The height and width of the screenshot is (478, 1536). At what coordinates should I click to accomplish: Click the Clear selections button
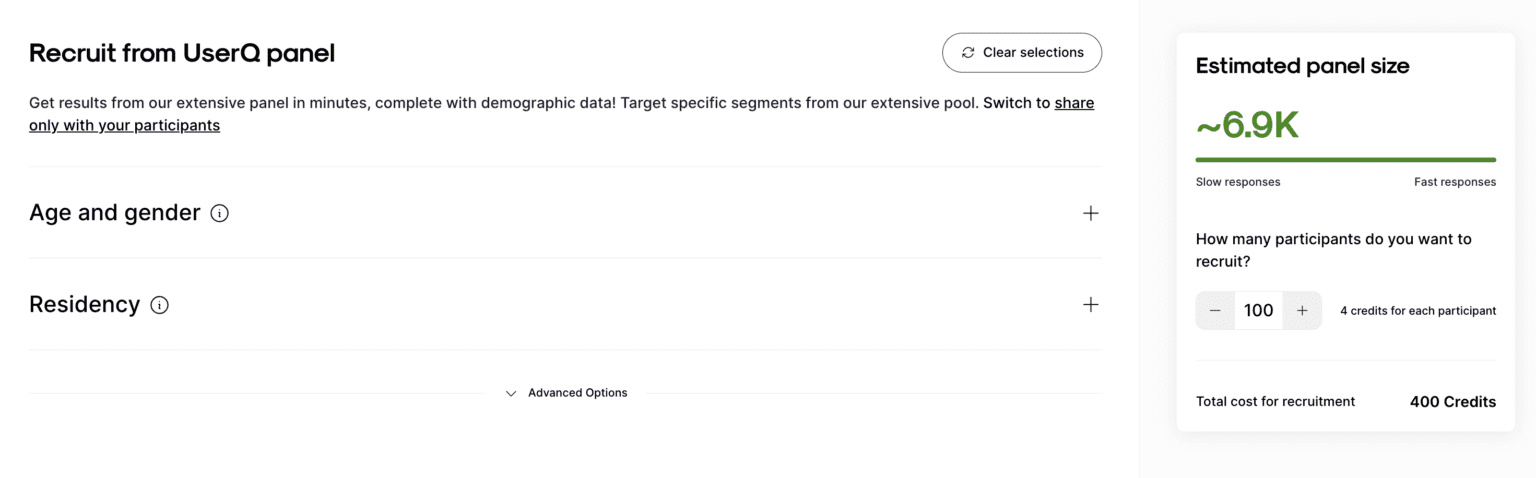pyautogui.click(x=1021, y=53)
